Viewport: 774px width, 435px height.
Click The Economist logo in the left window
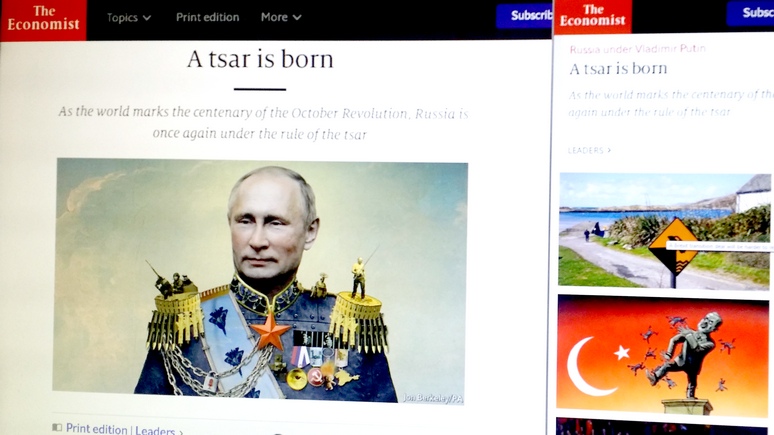(x=43, y=20)
